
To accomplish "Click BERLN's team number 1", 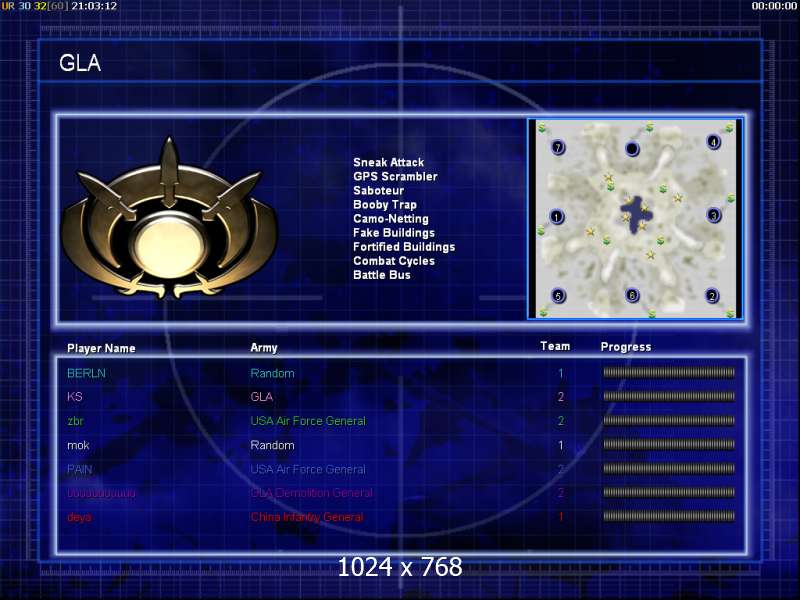I will tap(561, 373).
